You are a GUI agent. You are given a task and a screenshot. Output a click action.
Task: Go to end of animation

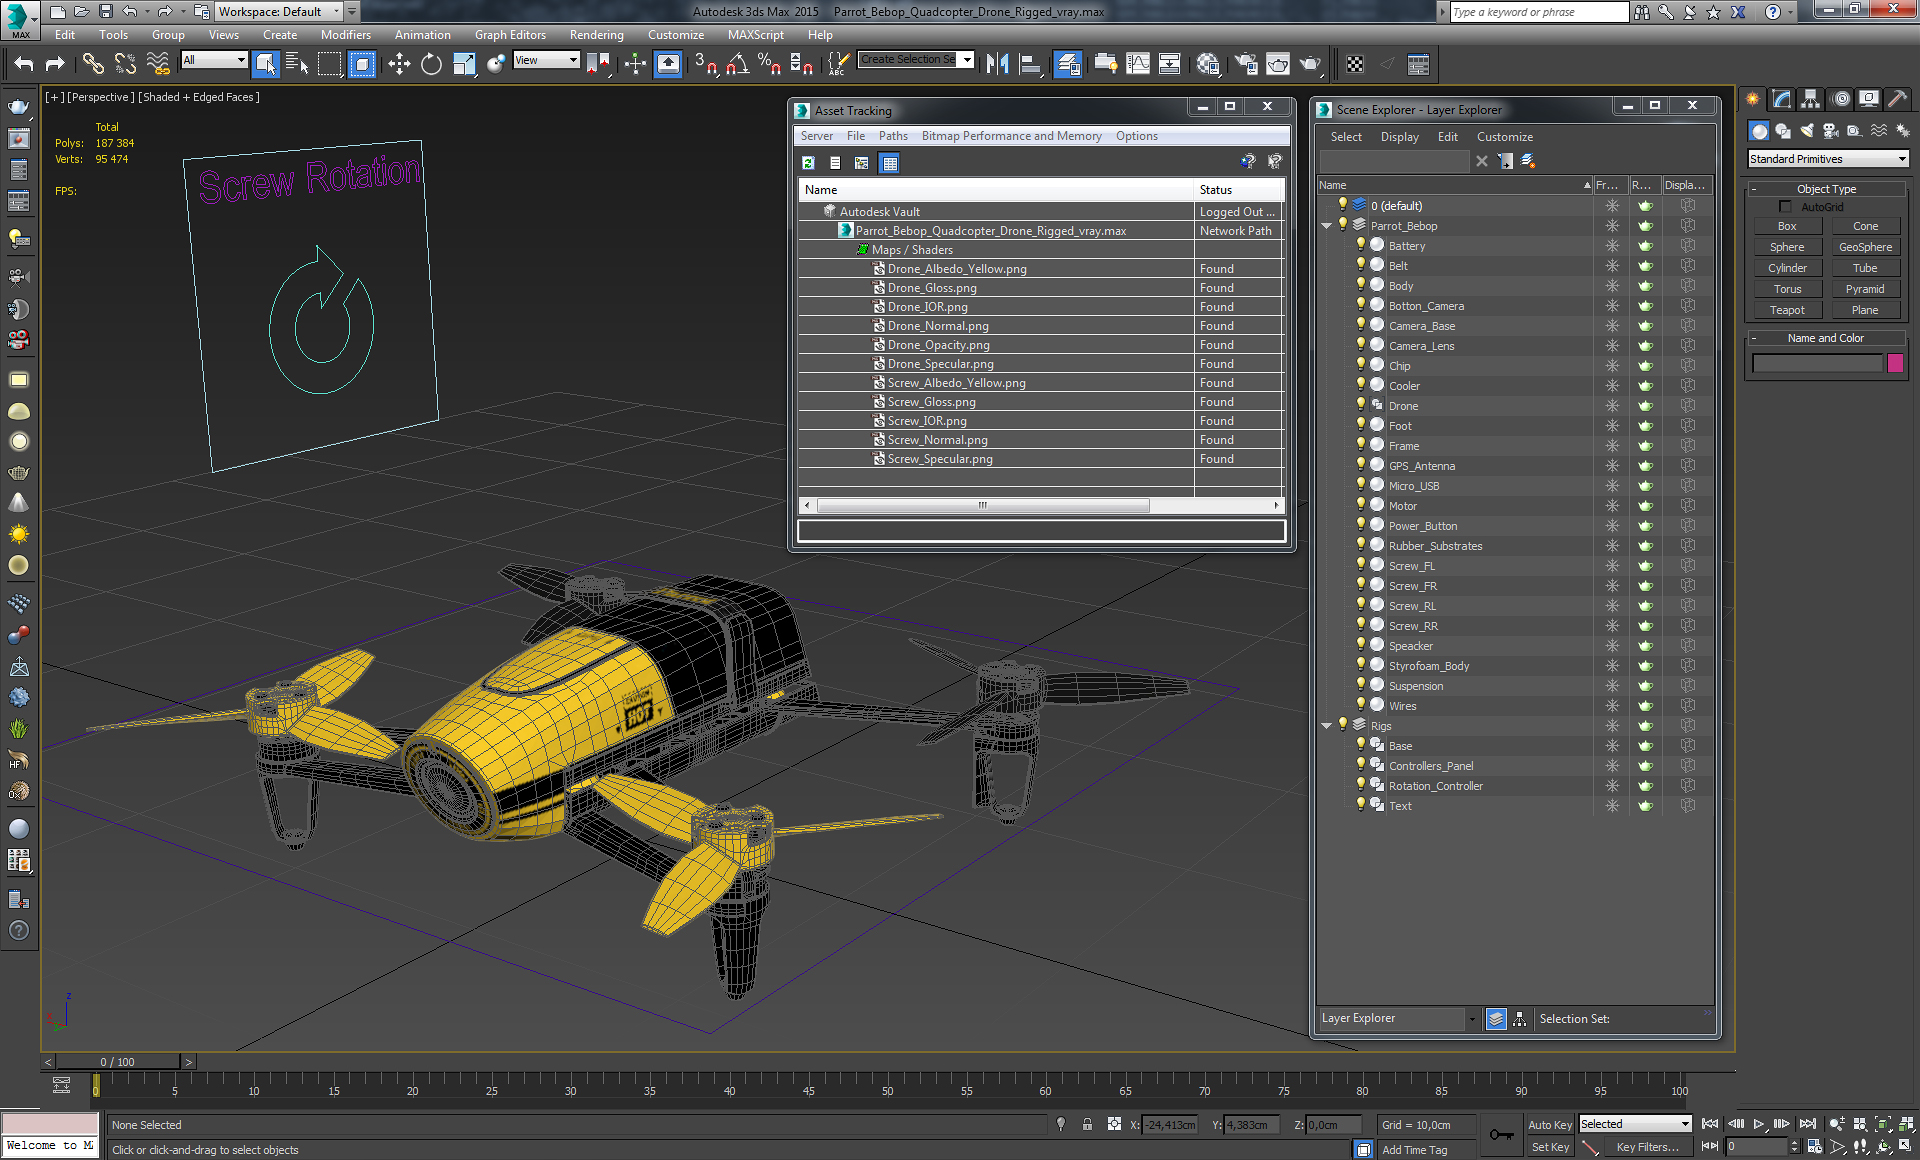click(x=1808, y=1124)
